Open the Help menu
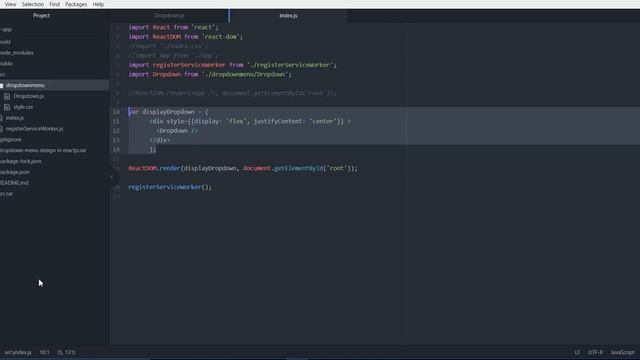 (x=98, y=4)
